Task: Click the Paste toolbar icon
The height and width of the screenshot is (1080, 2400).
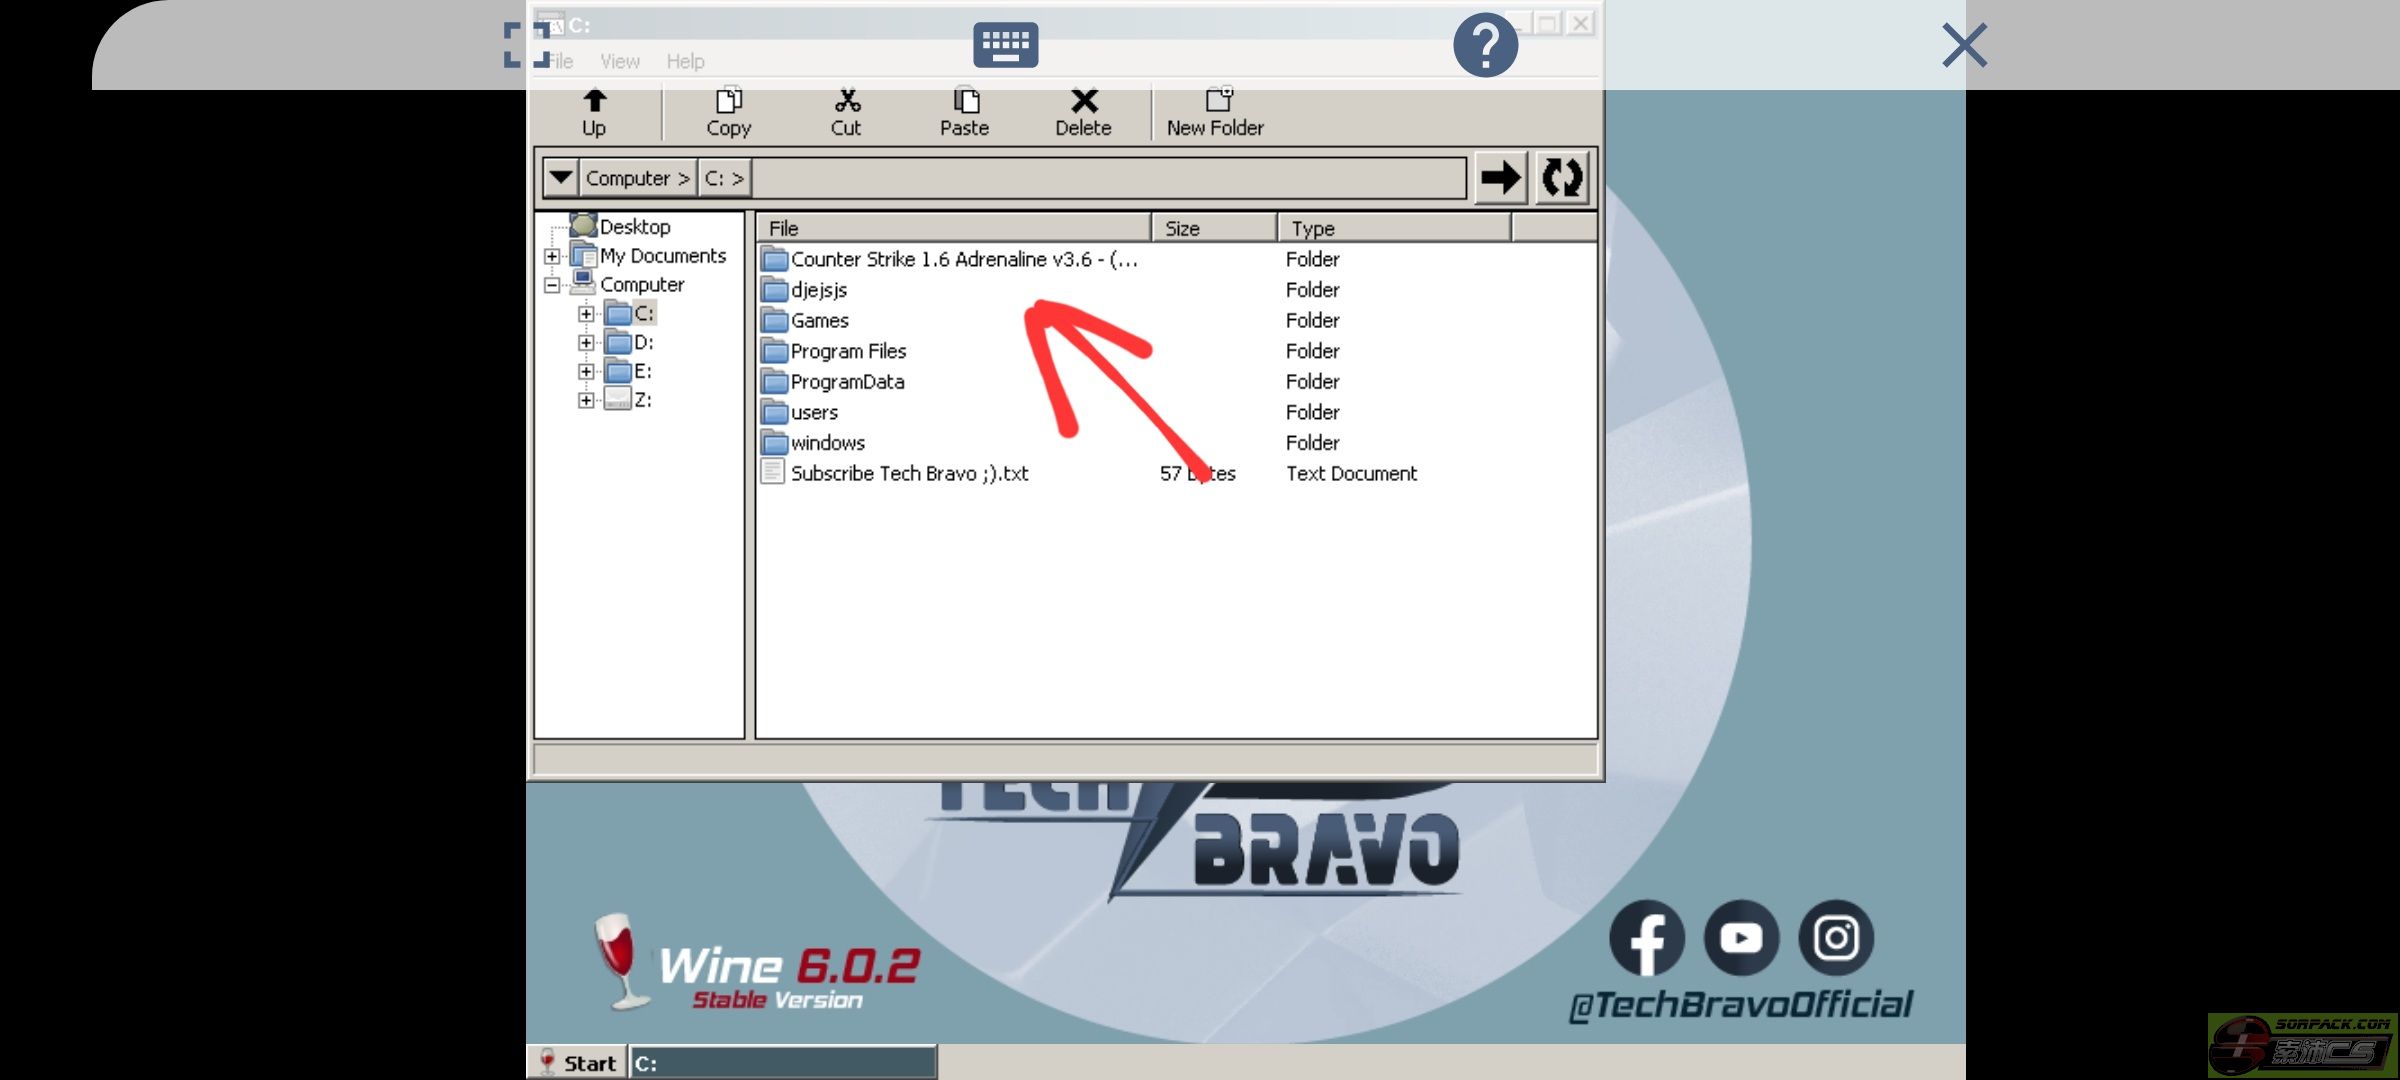Action: pyautogui.click(x=964, y=101)
